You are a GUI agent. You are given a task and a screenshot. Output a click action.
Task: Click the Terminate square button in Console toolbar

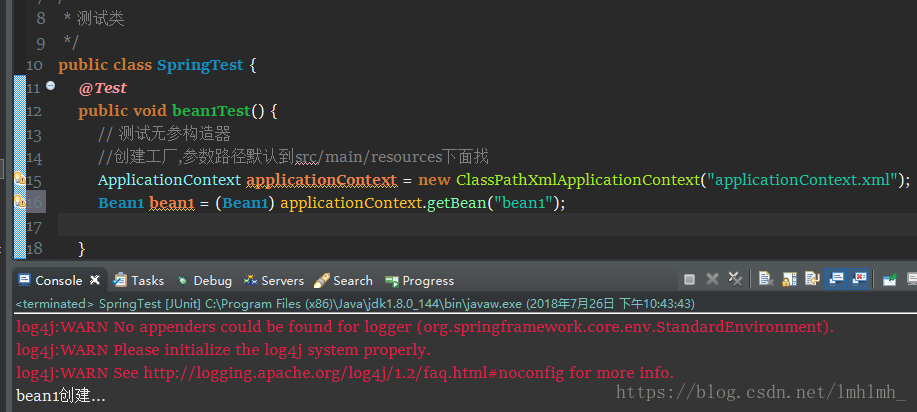point(690,280)
